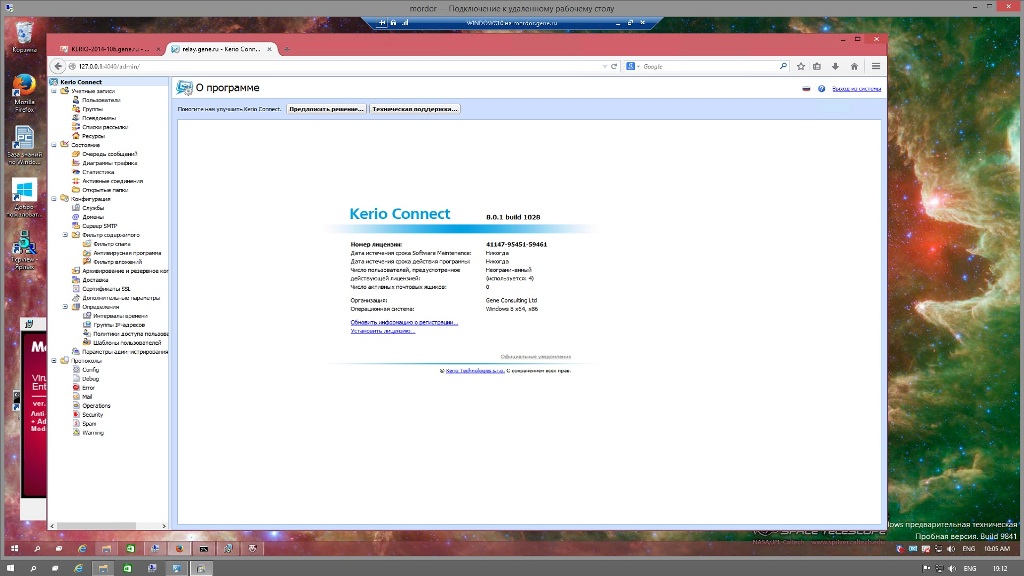Image resolution: width=1024 pixels, height=576 pixels.
Task: Open the Firefox hamburger menu
Action: pyautogui.click(x=876, y=66)
